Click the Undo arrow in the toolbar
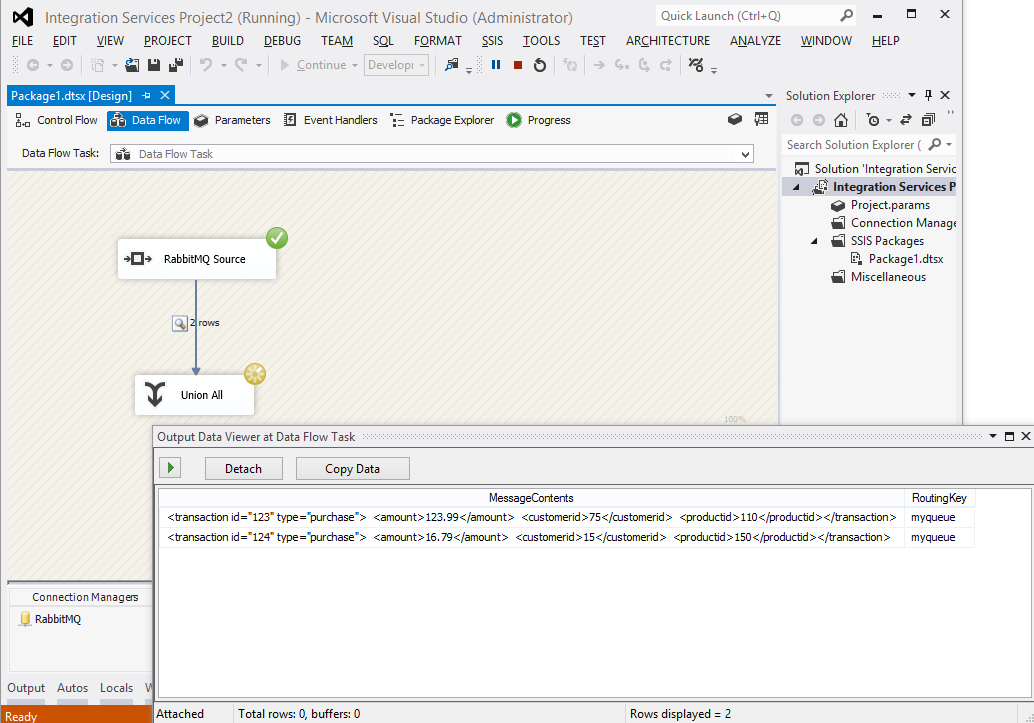Screen dimensions: 1034x723 point(206,65)
